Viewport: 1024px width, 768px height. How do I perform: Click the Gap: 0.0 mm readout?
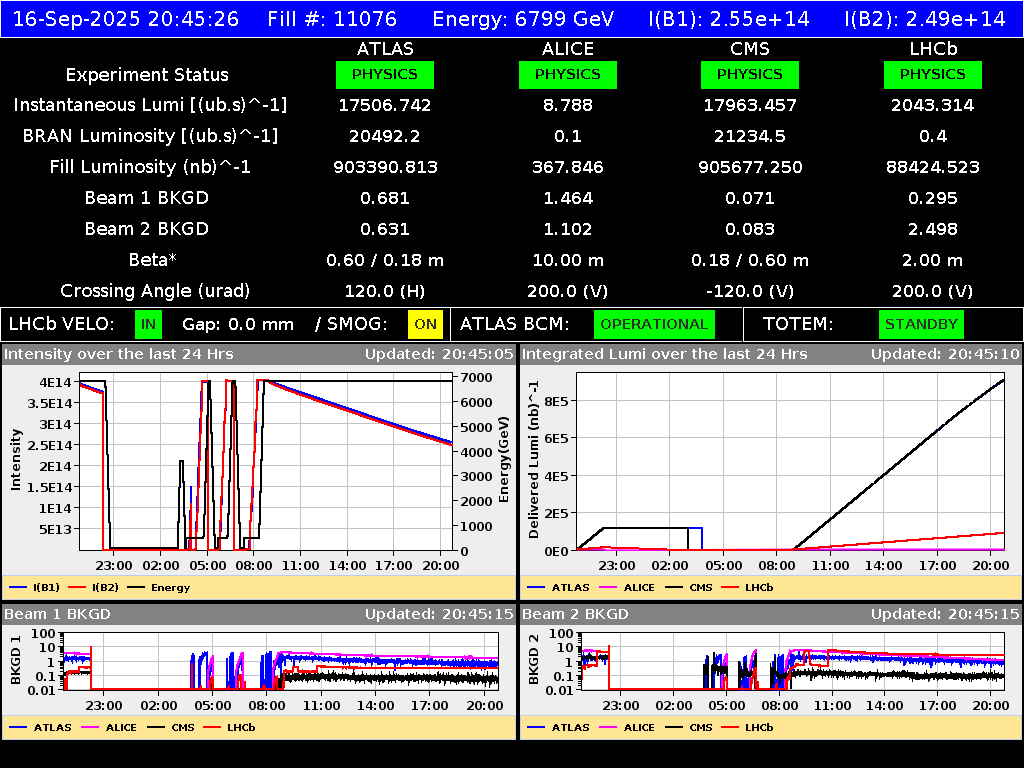point(238,325)
